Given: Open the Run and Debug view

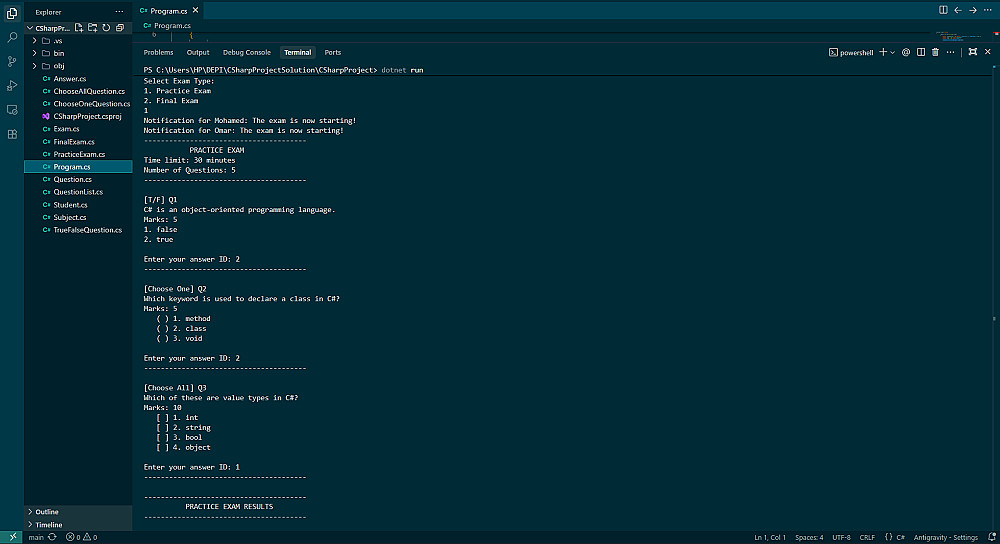Looking at the screenshot, I should click(11, 85).
